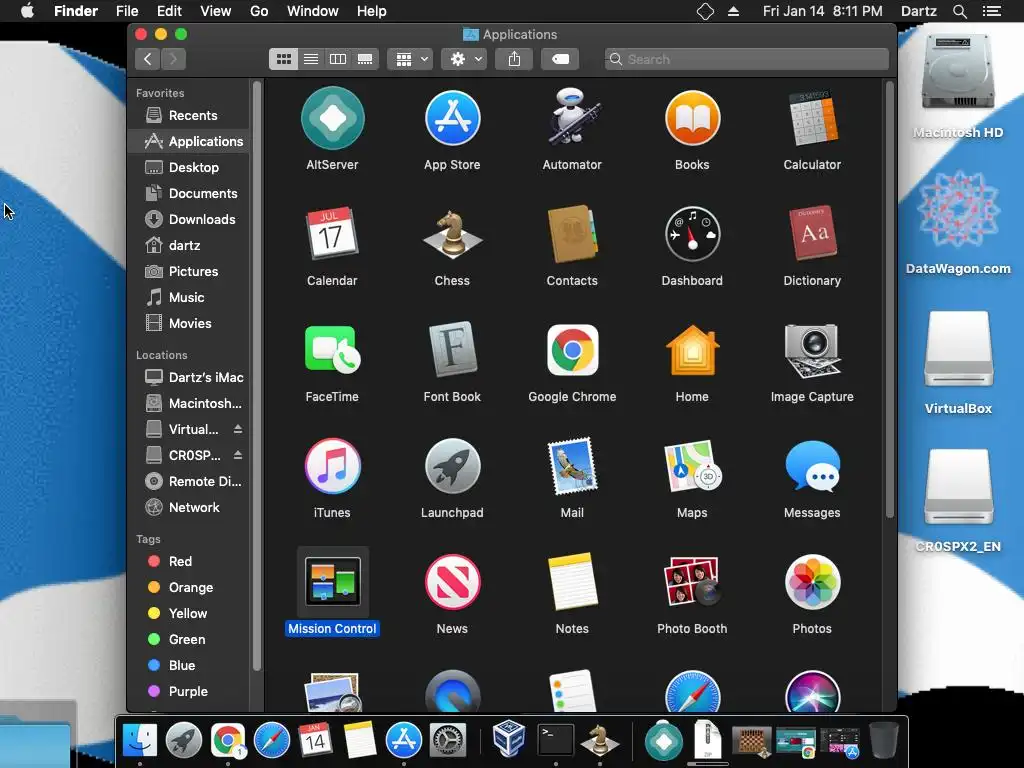Select the Books app icon

(692, 118)
